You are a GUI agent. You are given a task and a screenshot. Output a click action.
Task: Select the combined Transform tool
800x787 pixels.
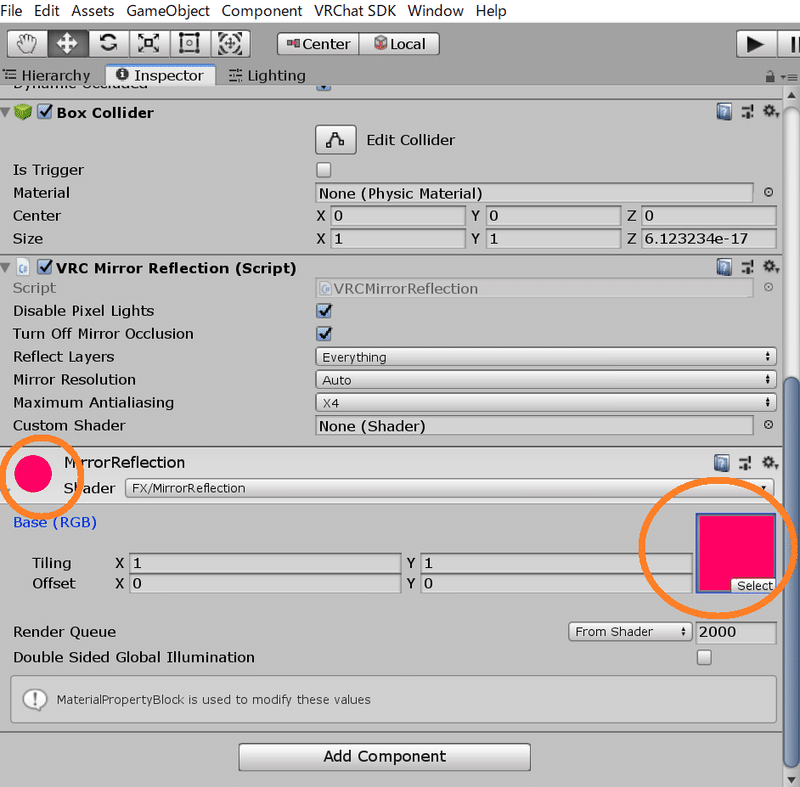(x=230, y=44)
